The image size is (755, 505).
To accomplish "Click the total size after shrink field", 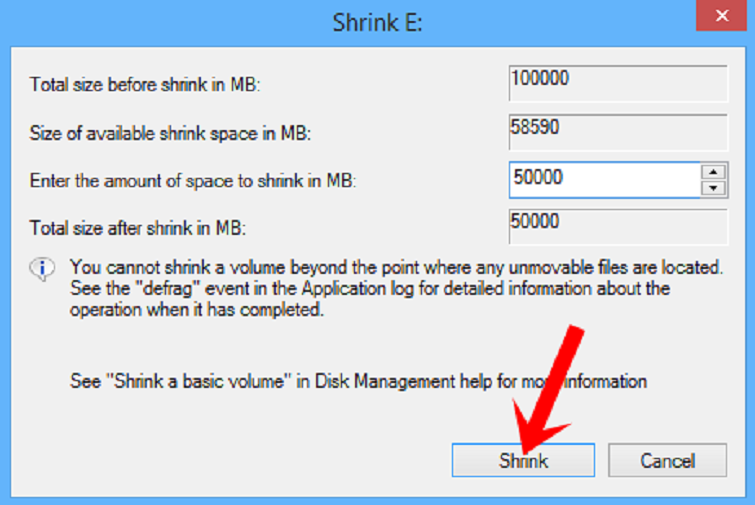I will (616, 225).
